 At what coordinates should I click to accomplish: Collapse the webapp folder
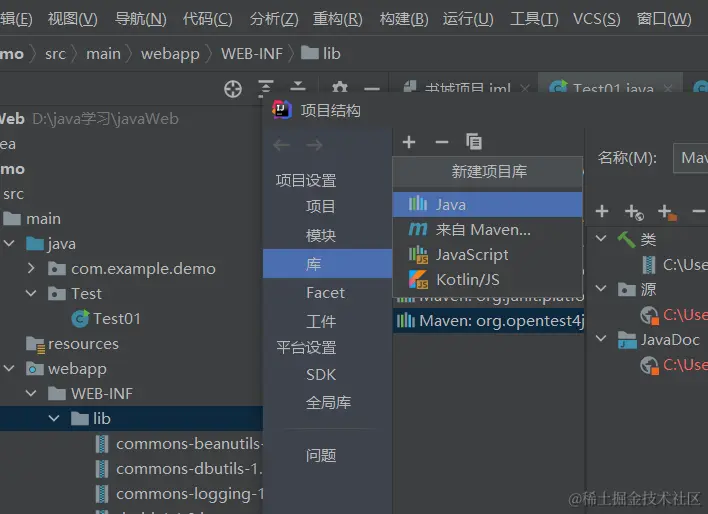pyautogui.click(x=9, y=368)
